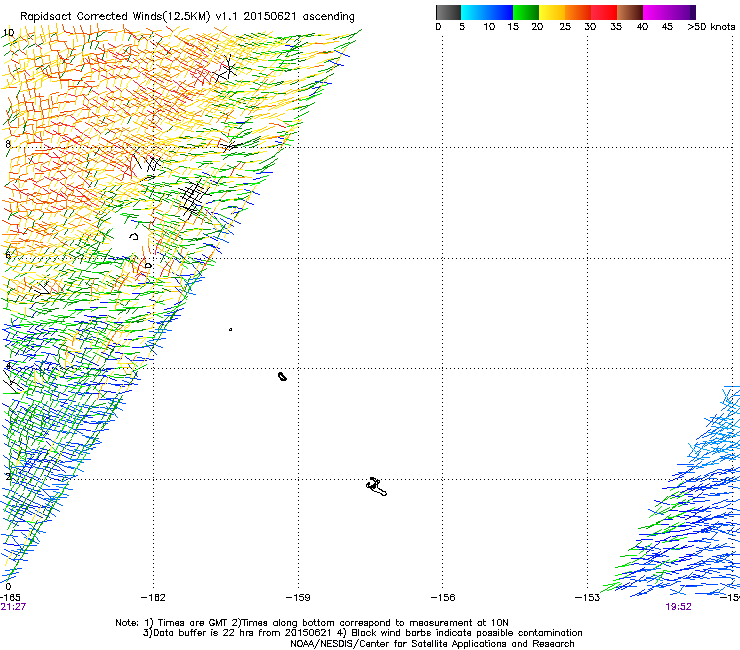Click the magenta-purple 40-50 knots color segment
The width and height of the screenshot is (740, 650).
tap(669, 12)
